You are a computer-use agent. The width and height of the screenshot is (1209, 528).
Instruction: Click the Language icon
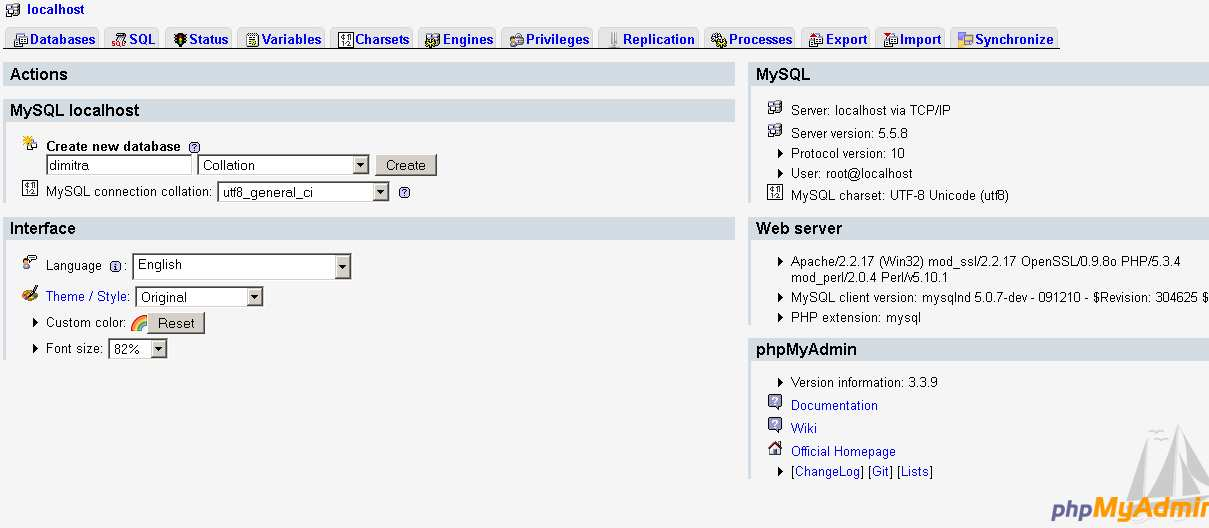29,263
